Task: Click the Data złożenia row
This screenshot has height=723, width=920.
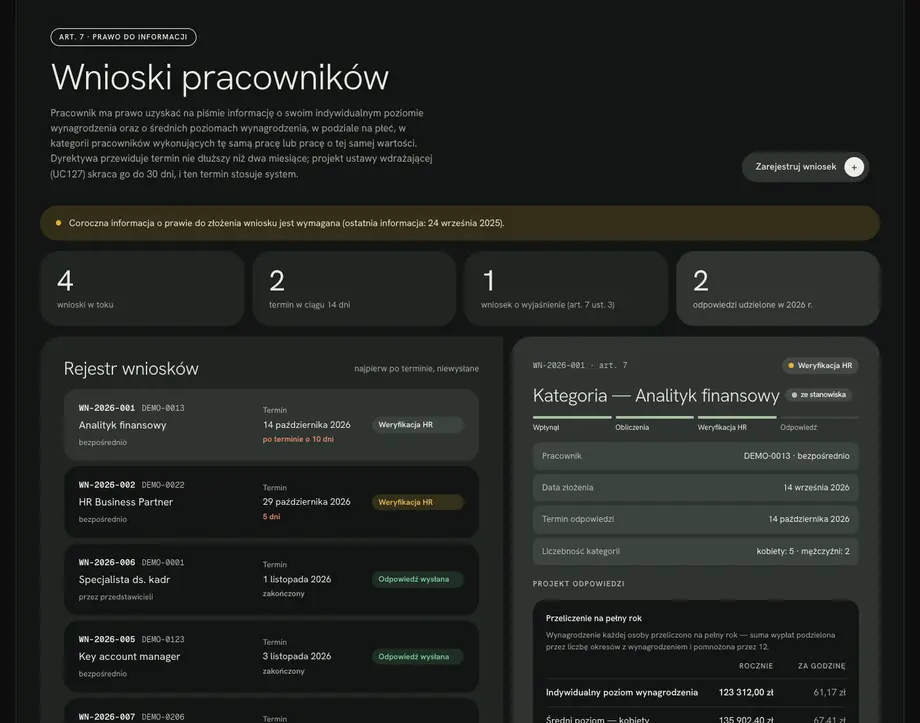Action: click(695, 488)
